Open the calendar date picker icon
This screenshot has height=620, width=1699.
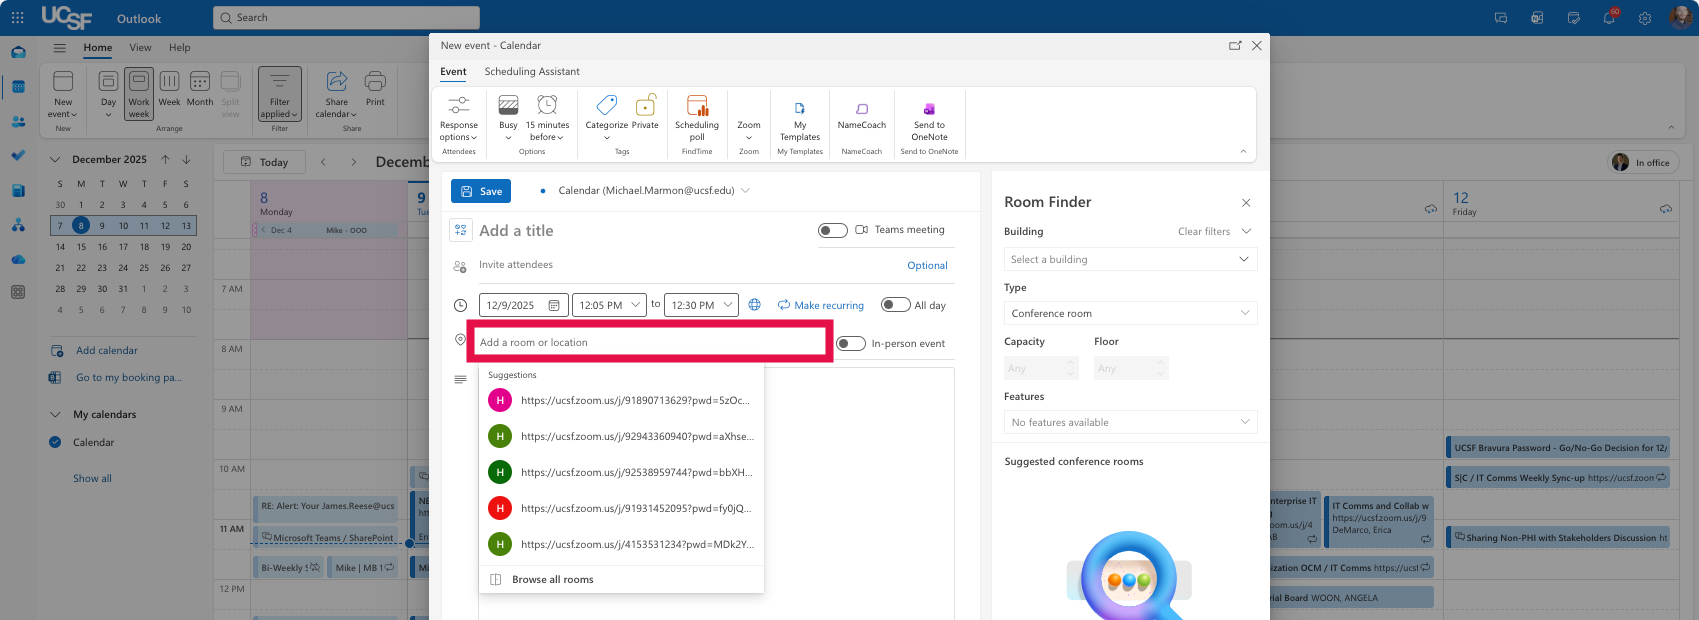(x=554, y=305)
